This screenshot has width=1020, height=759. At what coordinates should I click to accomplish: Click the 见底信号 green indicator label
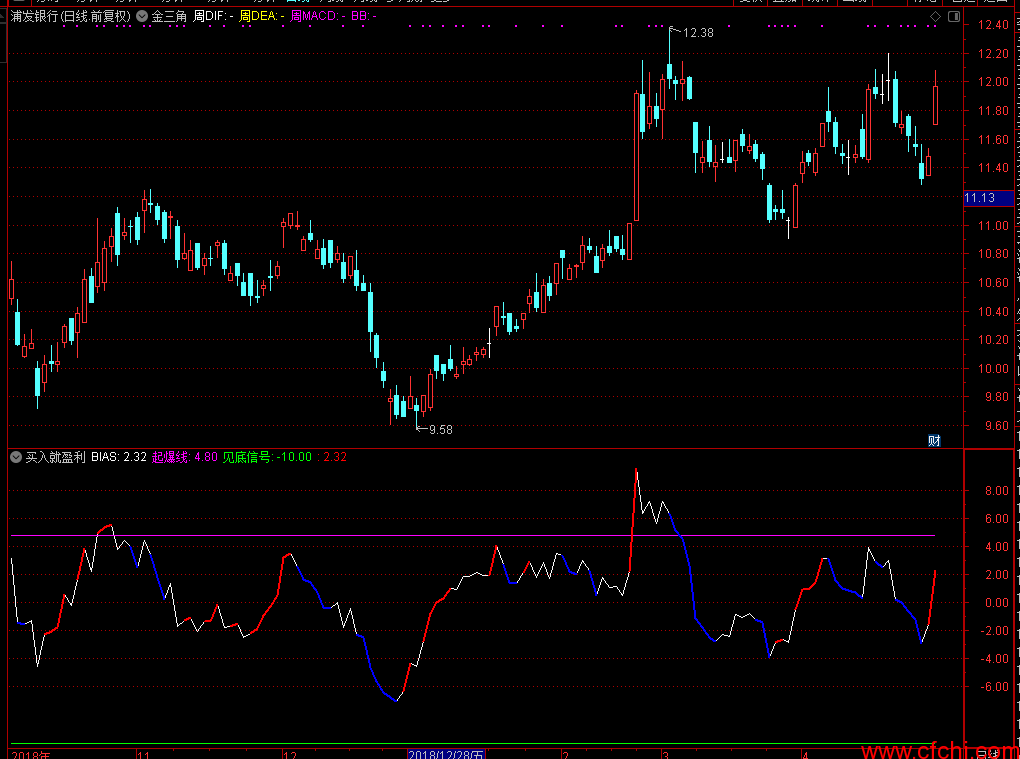coord(247,457)
